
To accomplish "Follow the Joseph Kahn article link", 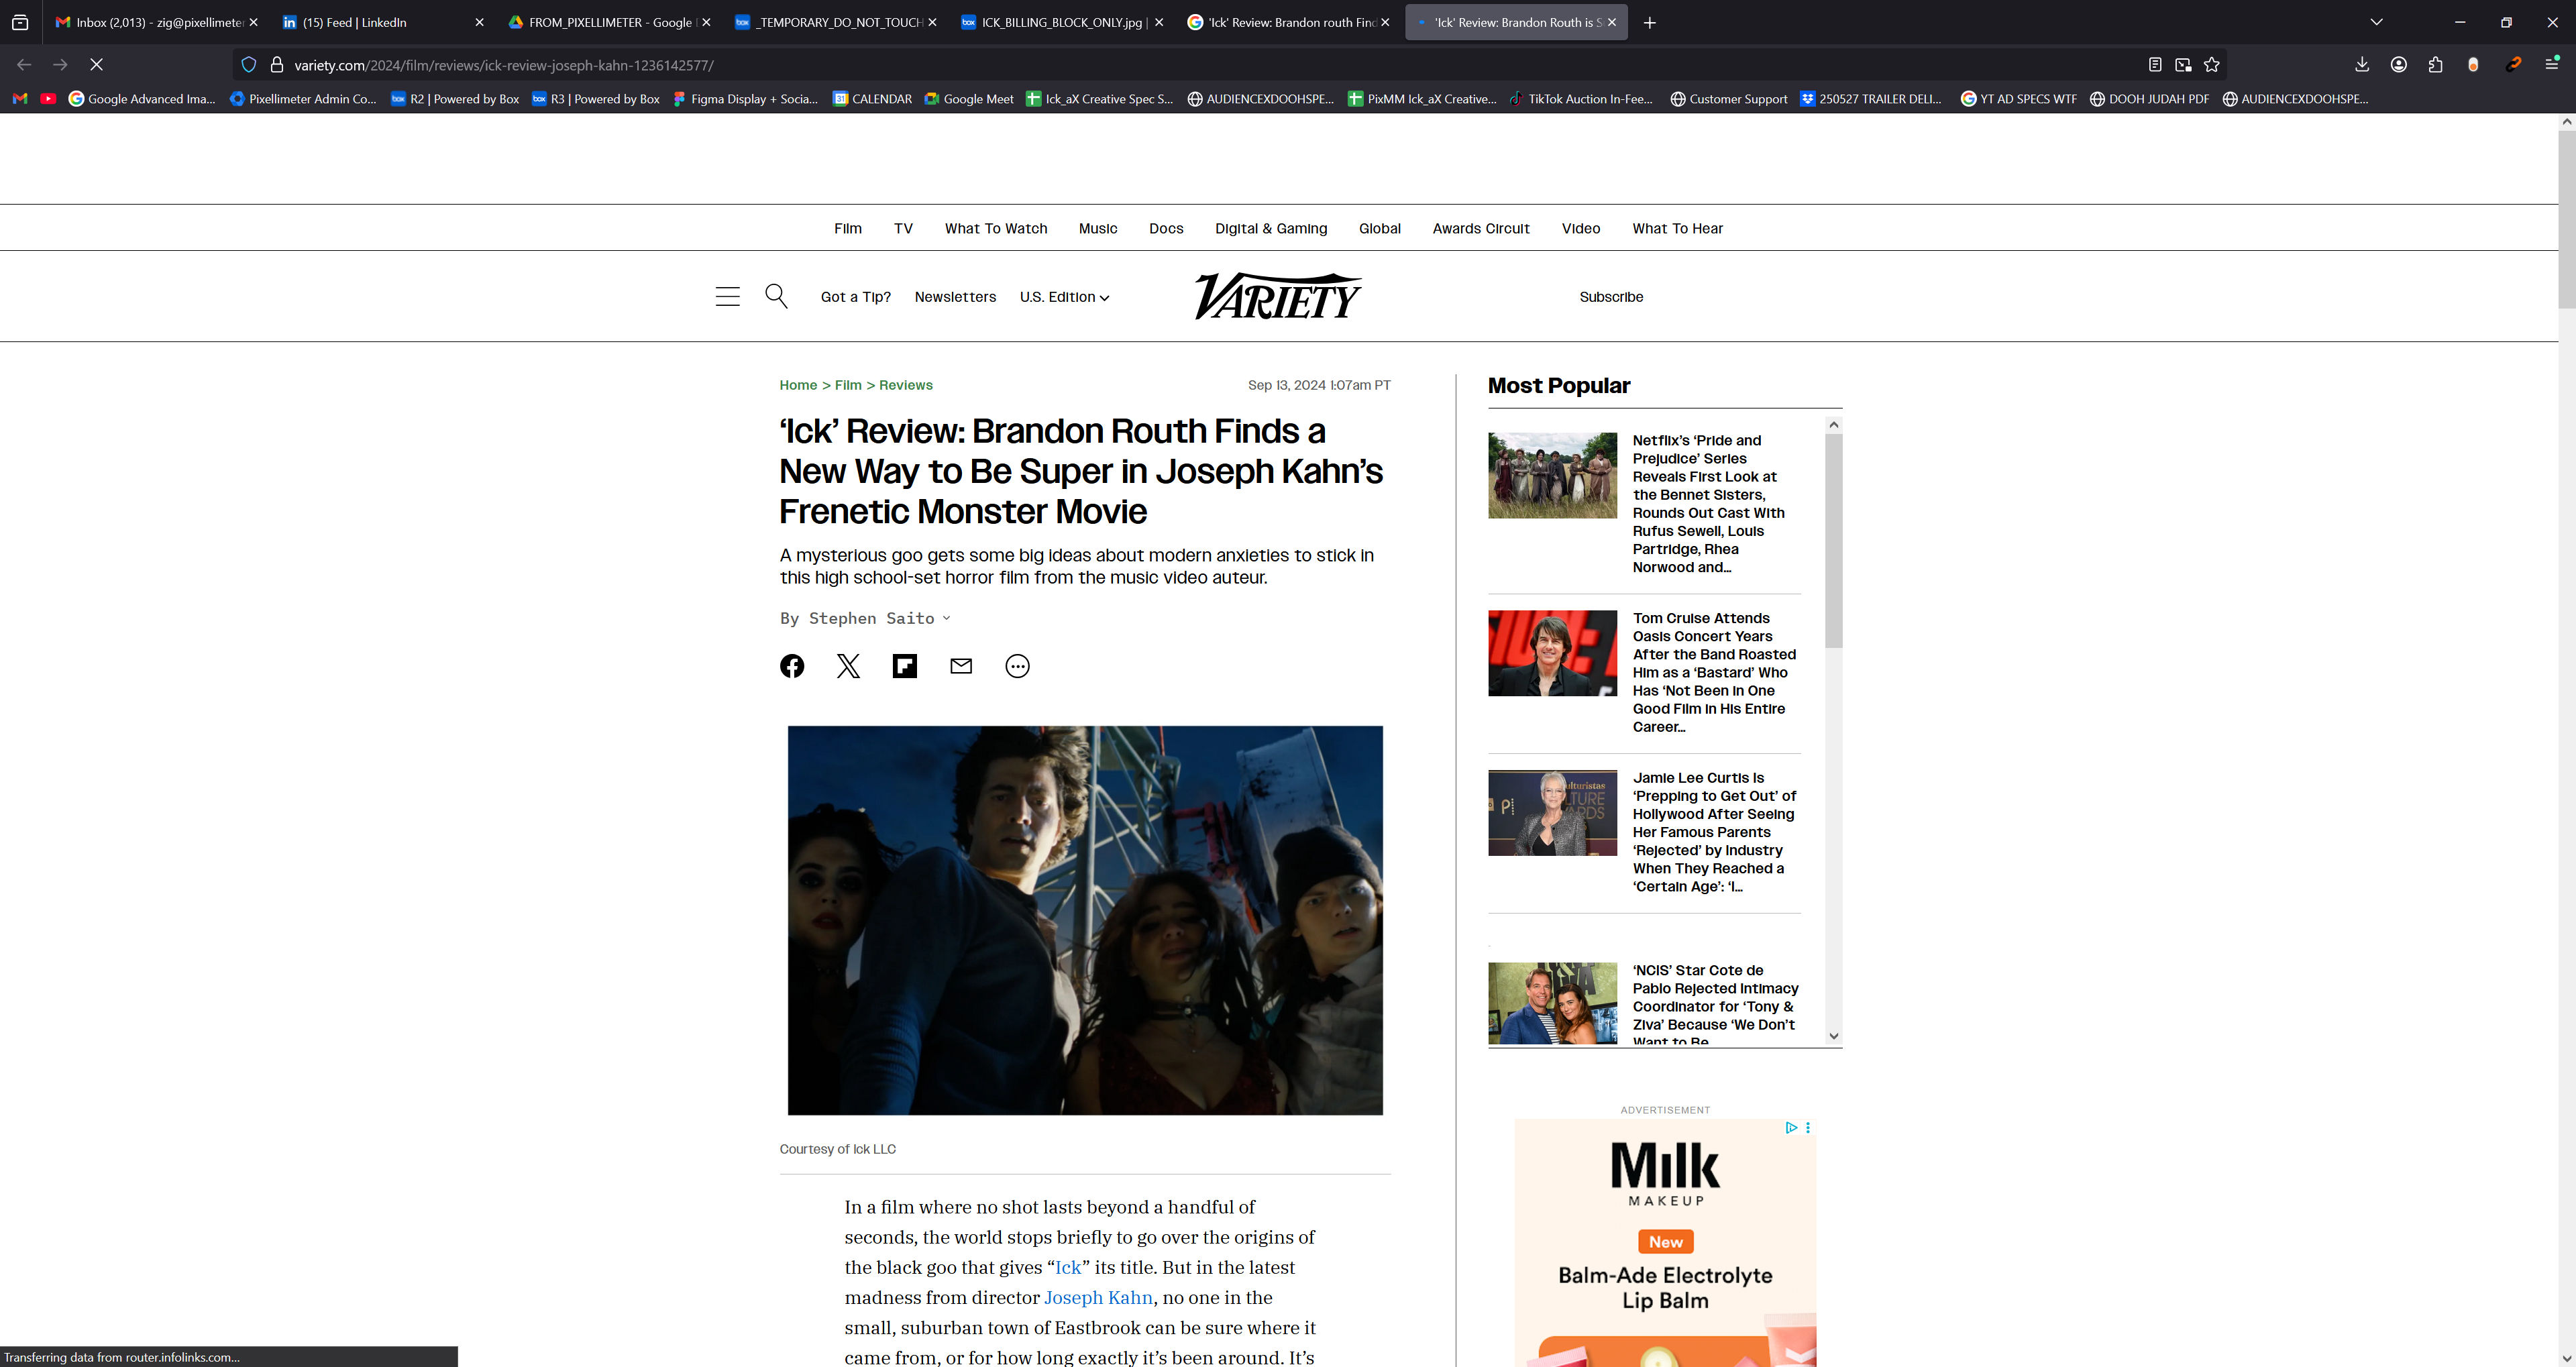I will [x=1098, y=1297].
